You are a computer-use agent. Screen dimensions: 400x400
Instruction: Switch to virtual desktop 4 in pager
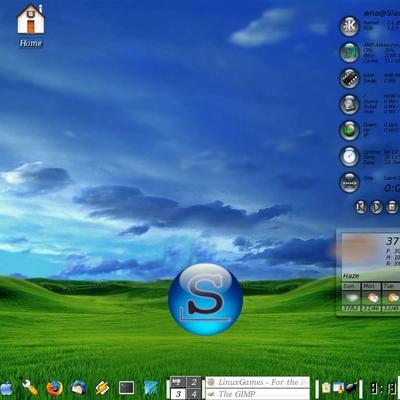coord(194,394)
